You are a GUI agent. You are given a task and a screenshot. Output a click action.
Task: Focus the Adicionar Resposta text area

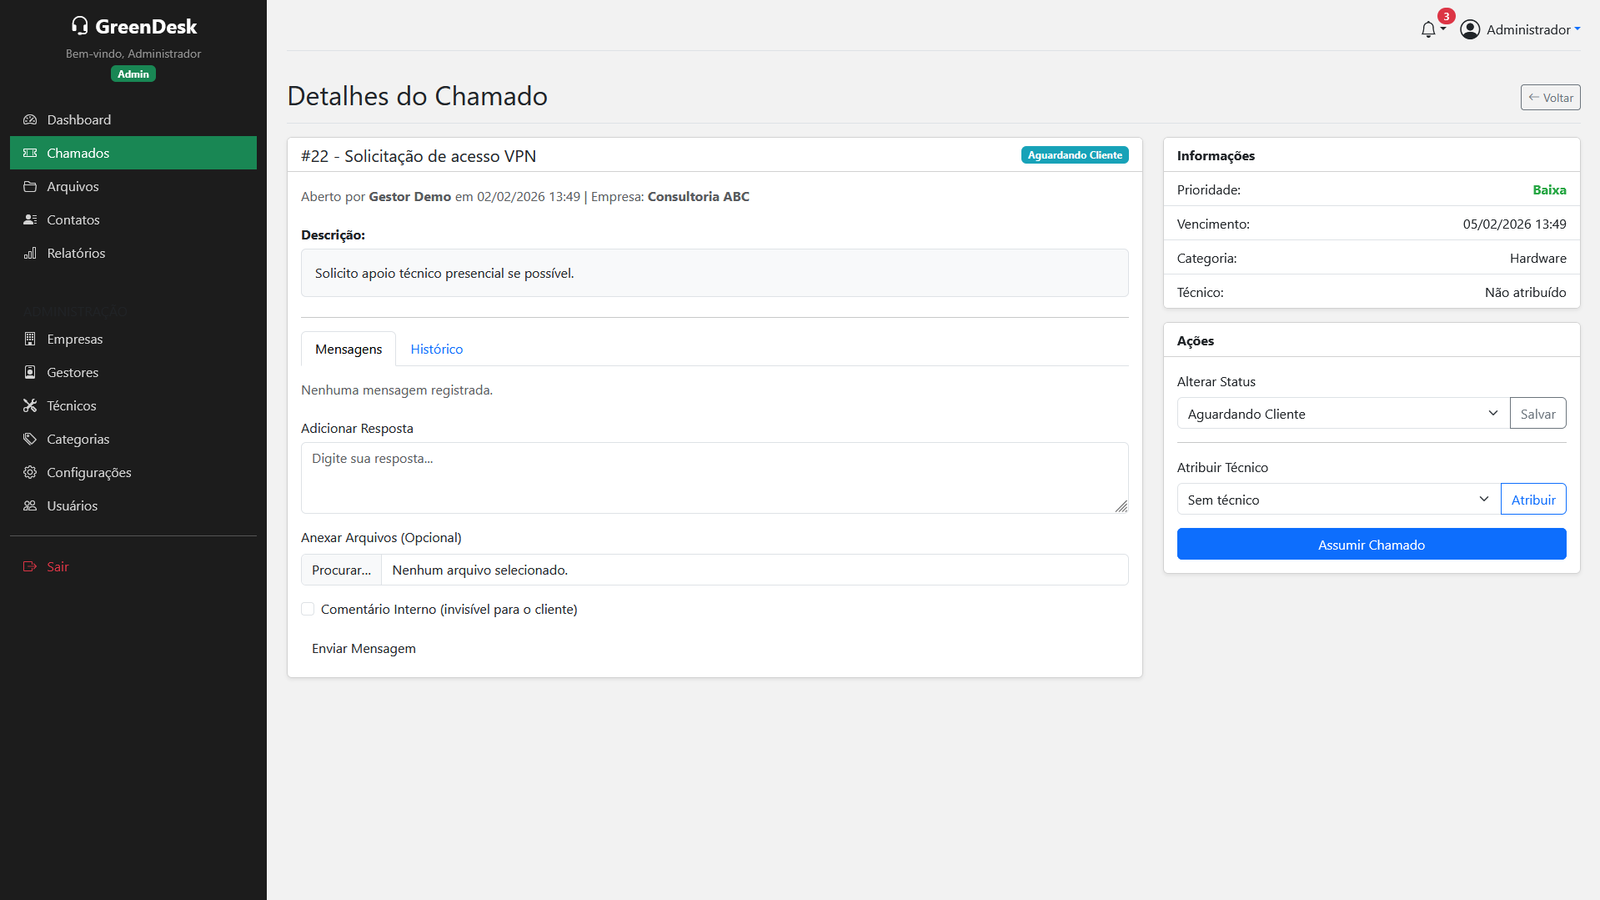(x=714, y=478)
